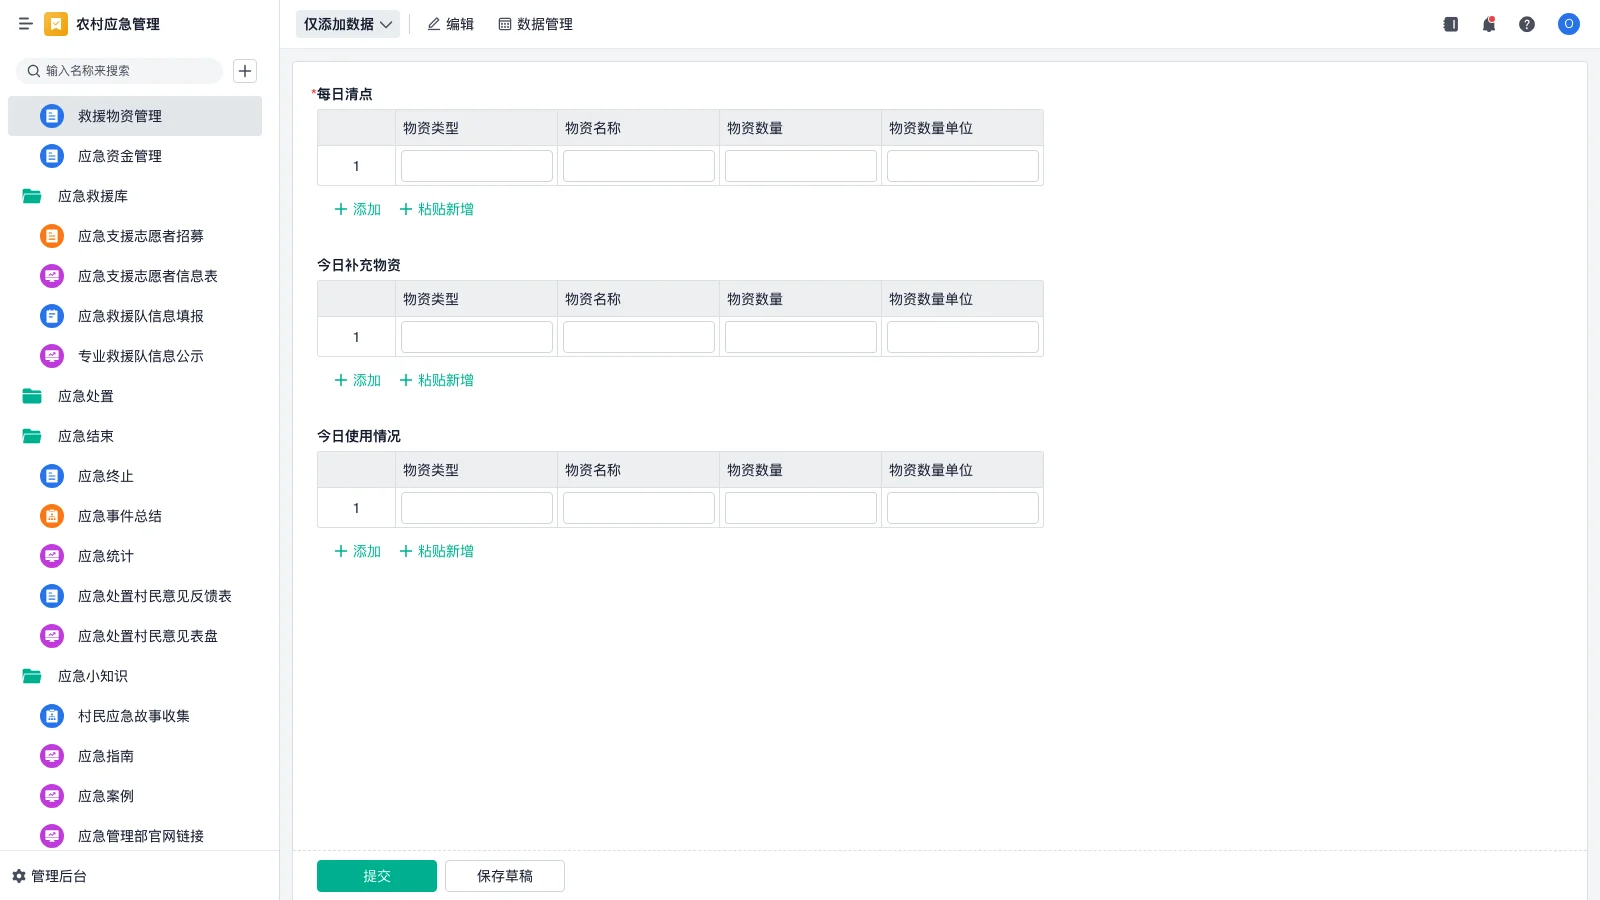Image resolution: width=1600 pixels, height=900 pixels.
Task: Click the 应急支援志愿者信息表 dashboard icon
Action: coord(52,276)
